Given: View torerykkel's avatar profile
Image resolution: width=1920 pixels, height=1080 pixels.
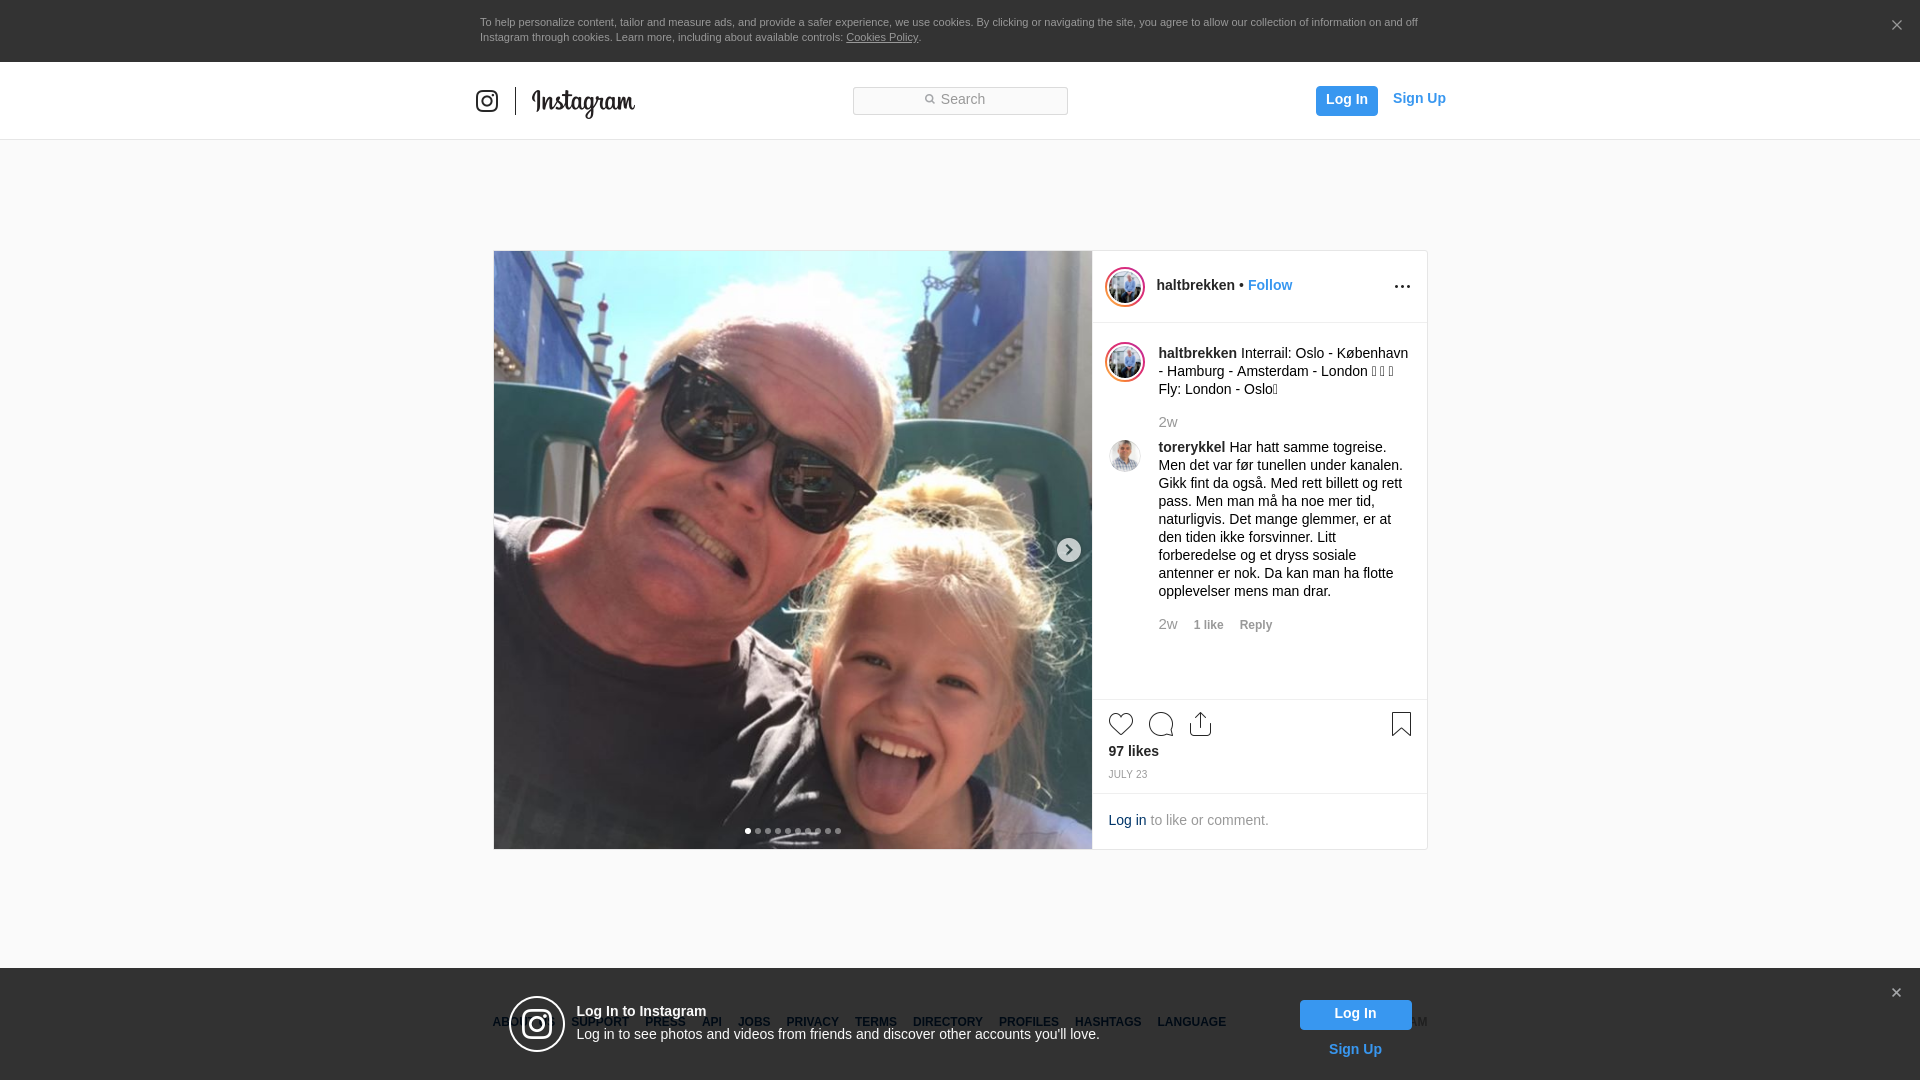Looking at the screenshot, I should 1125,456.
